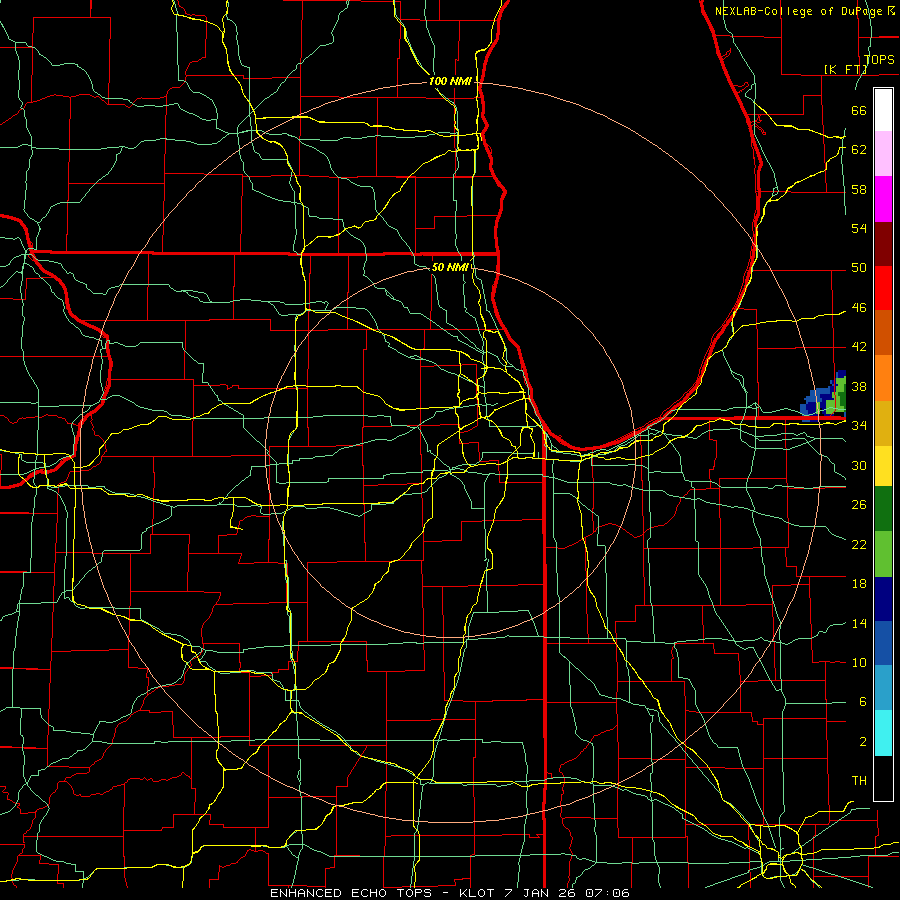Click the '14' legend value
This screenshot has width=900, height=900.
click(859, 623)
